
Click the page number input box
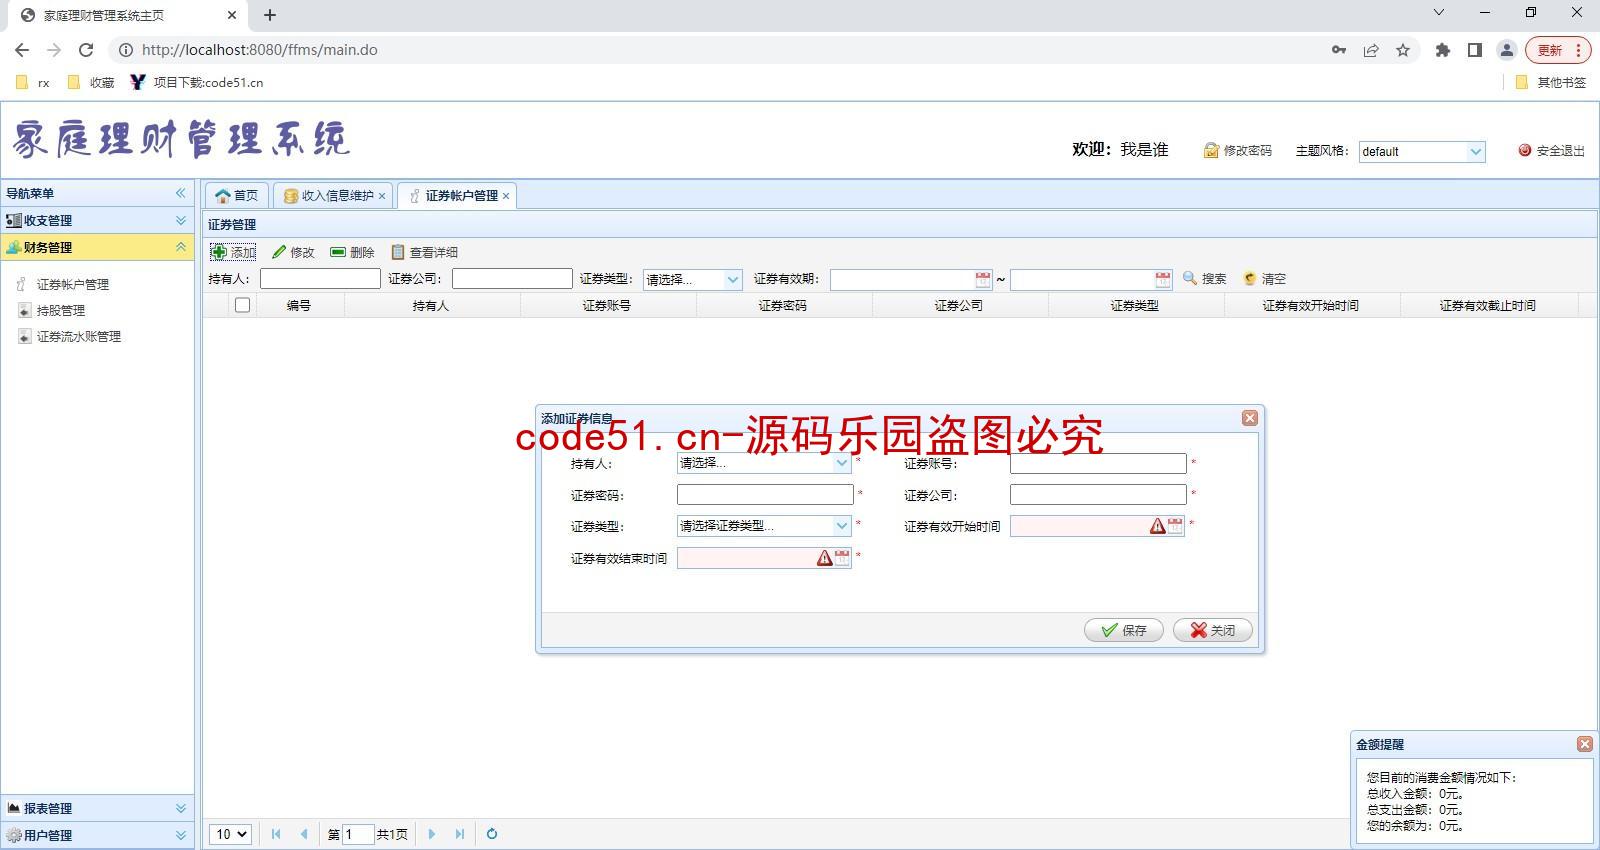358,834
